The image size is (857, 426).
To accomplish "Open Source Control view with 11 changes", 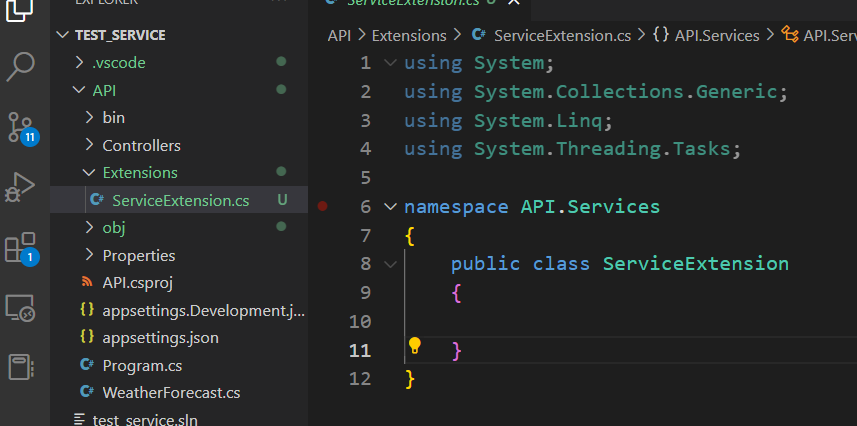I will click(x=22, y=129).
